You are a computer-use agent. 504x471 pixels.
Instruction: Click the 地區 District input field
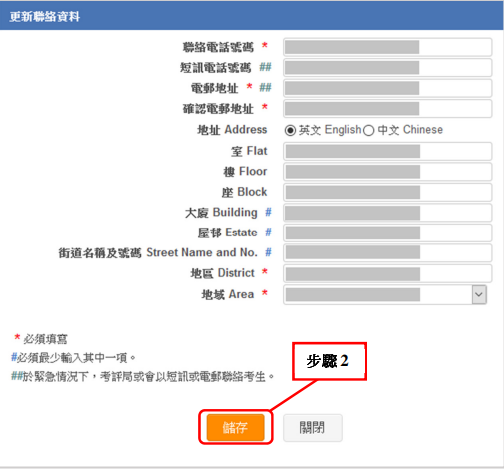click(x=388, y=274)
